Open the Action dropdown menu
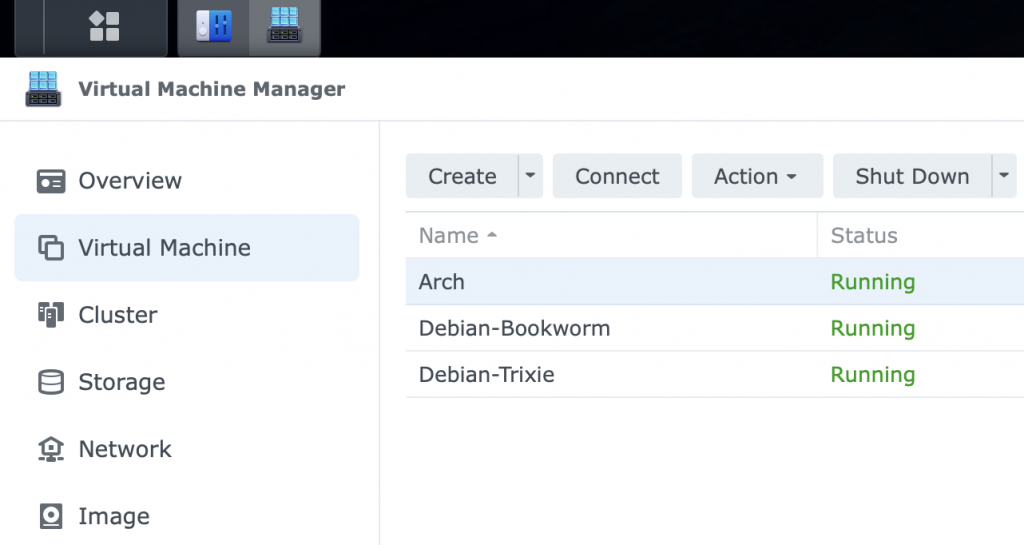 click(x=756, y=176)
